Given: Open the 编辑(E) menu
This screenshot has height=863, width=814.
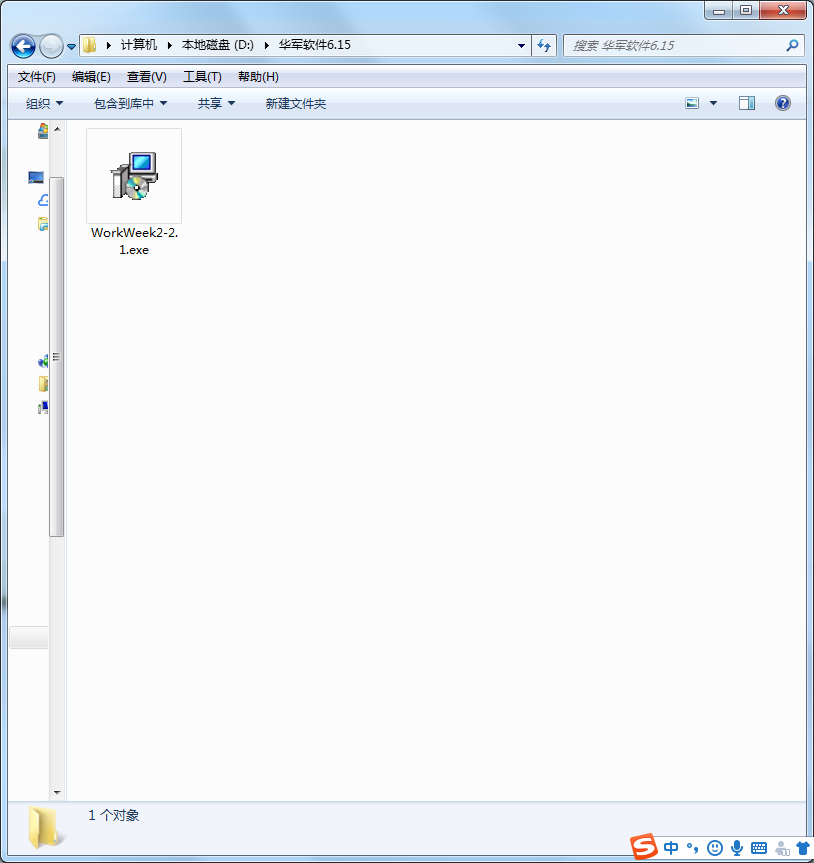Looking at the screenshot, I should [x=91, y=77].
